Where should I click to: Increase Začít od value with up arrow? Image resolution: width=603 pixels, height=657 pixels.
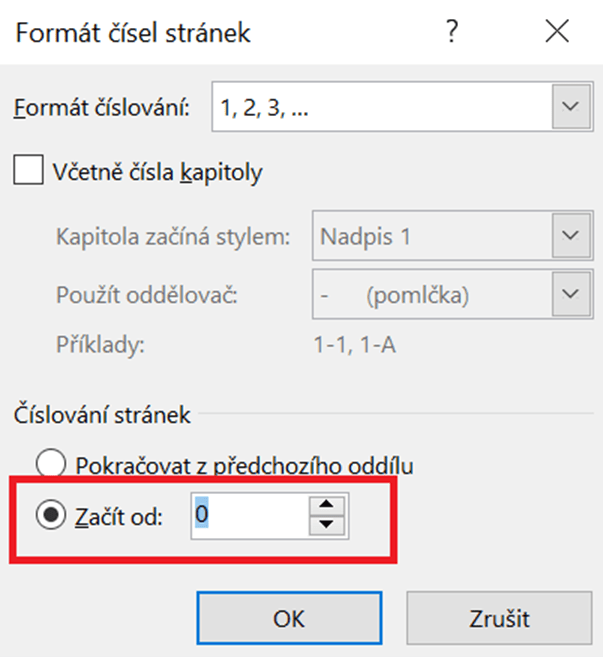pyautogui.click(x=325, y=505)
